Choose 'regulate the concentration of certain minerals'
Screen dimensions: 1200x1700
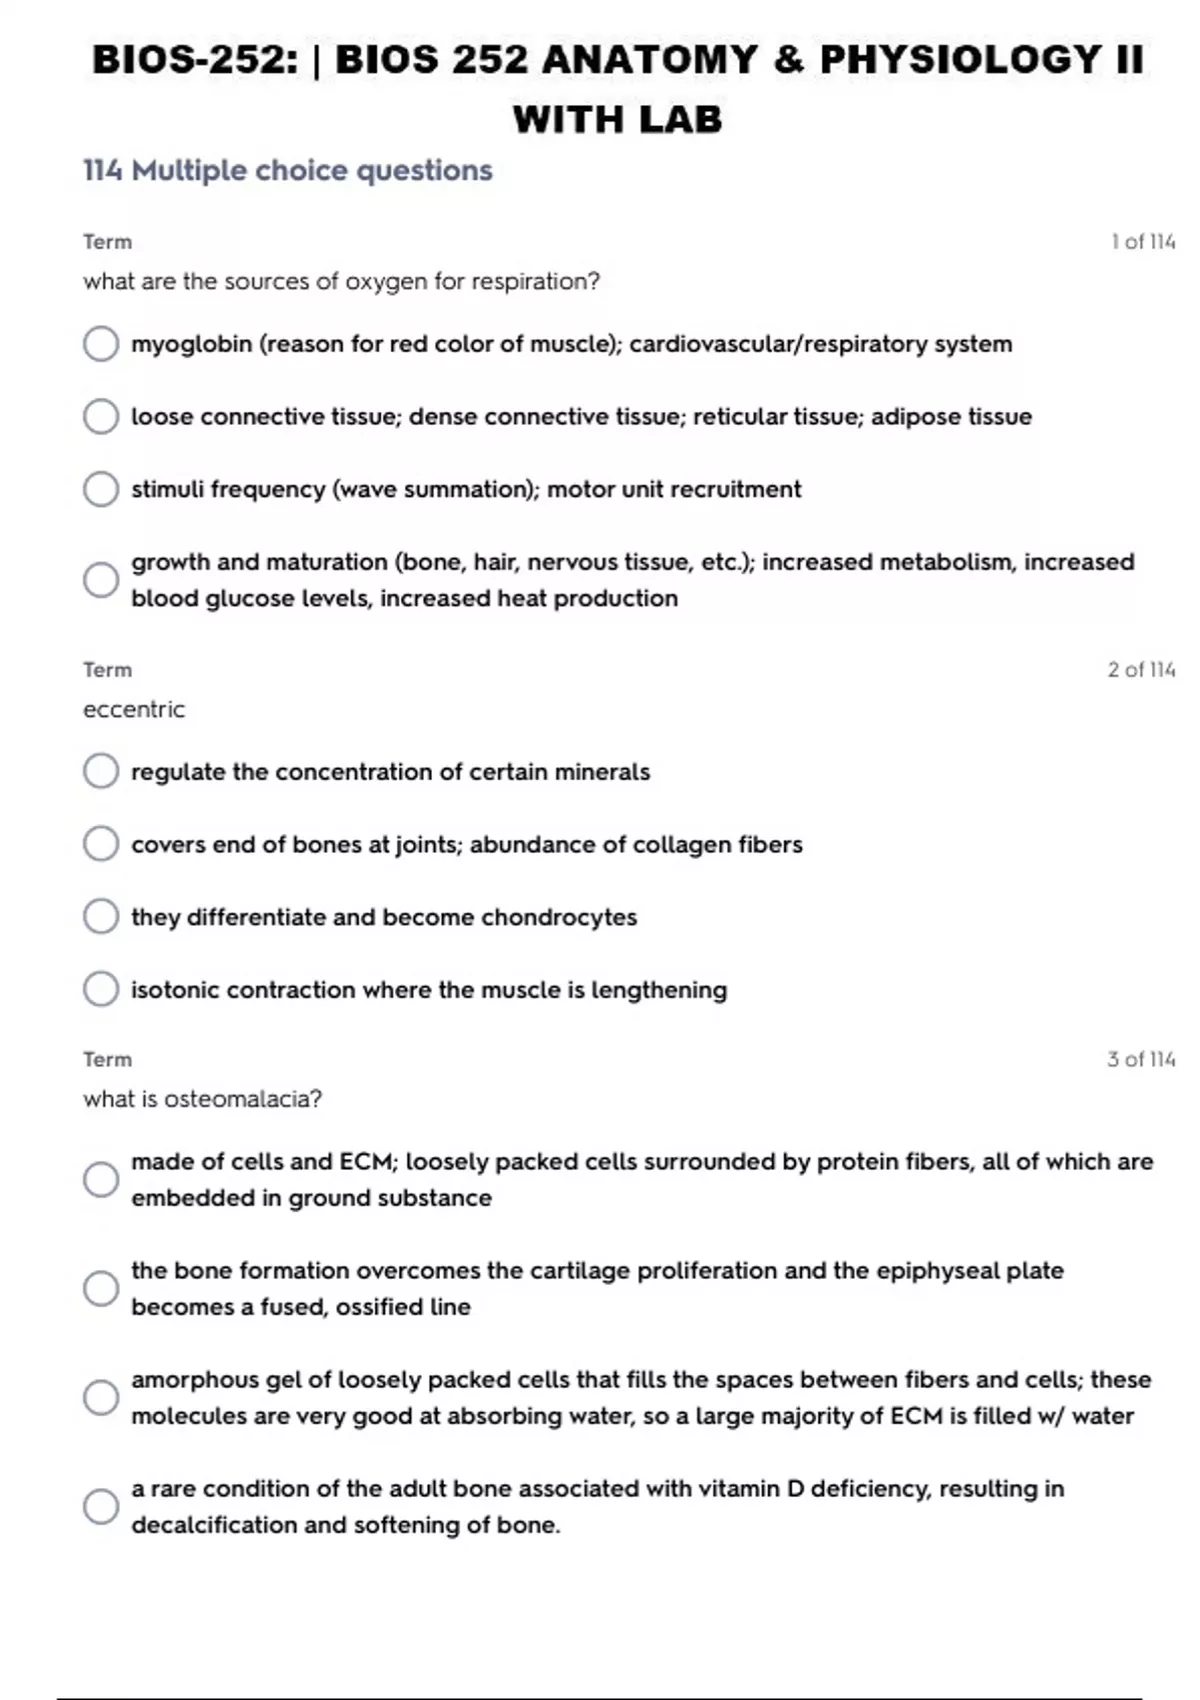tap(101, 772)
